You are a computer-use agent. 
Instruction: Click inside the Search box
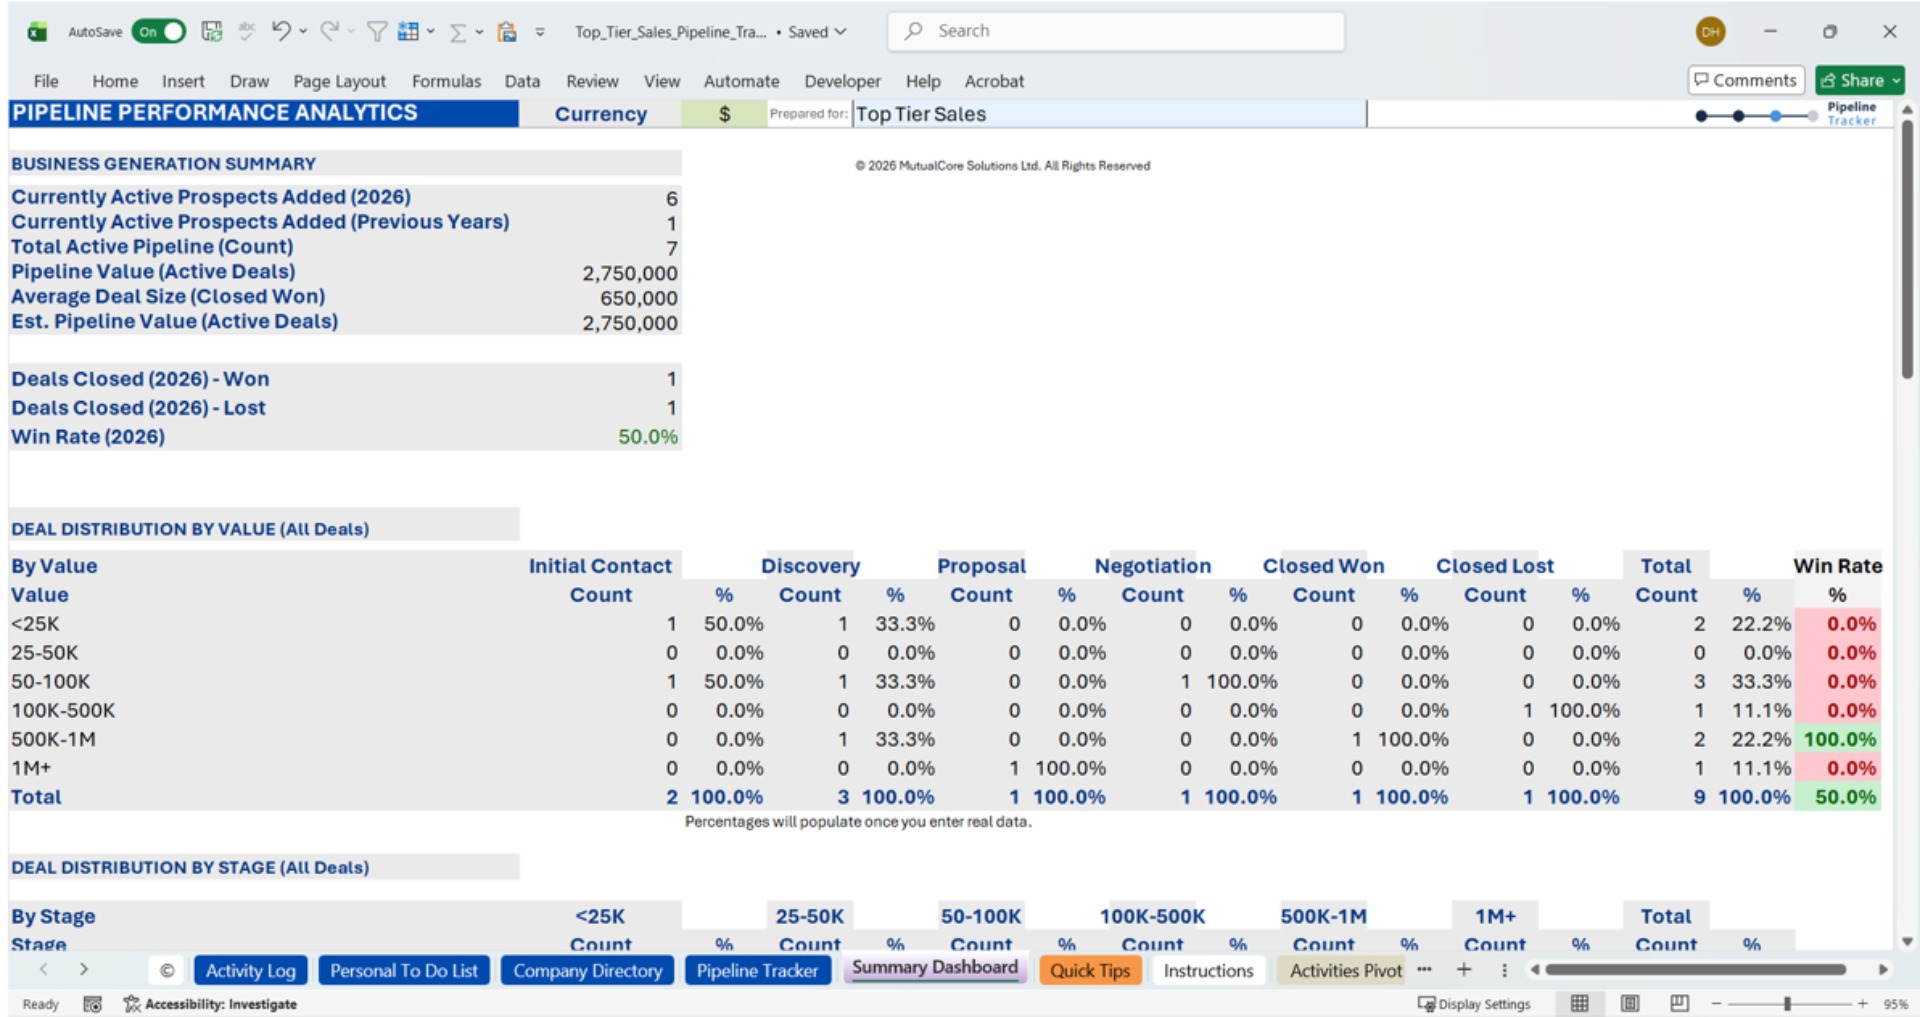pos(1115,31)
